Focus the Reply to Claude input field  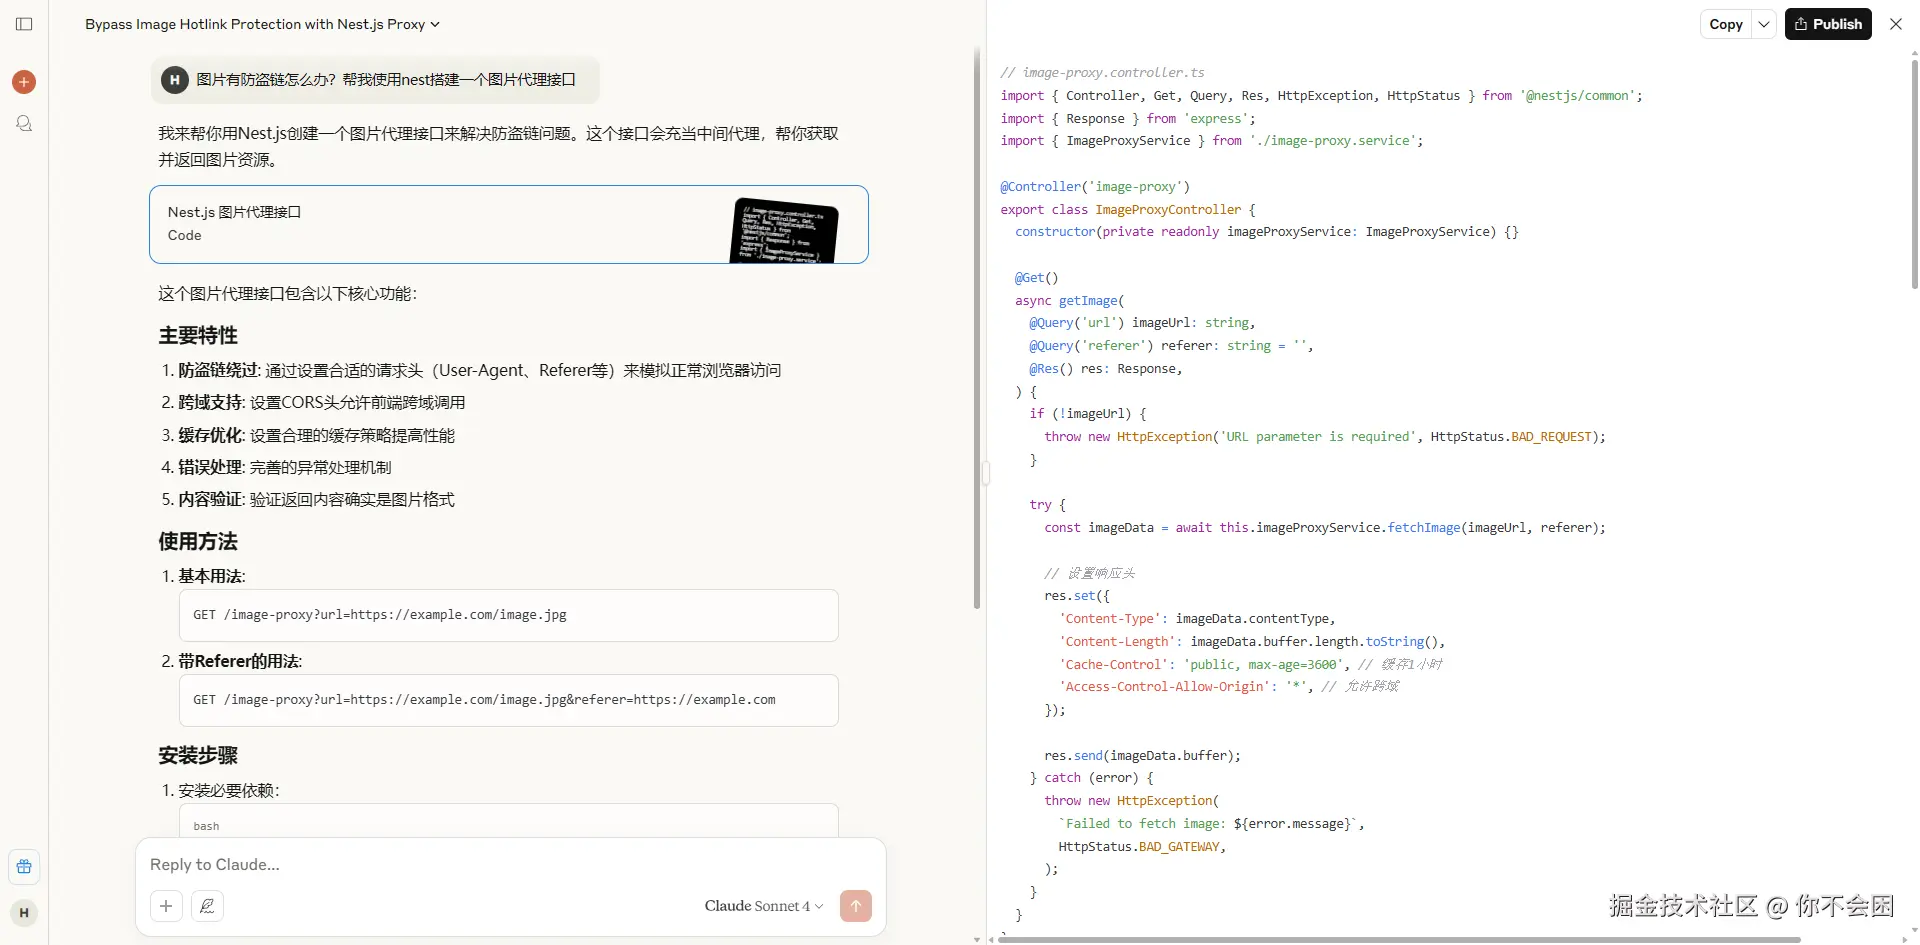pos(510,865)
